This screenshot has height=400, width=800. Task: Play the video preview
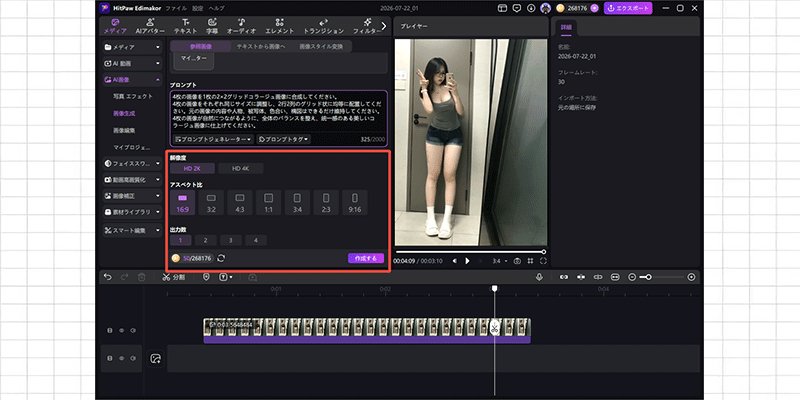pos(467,261)
